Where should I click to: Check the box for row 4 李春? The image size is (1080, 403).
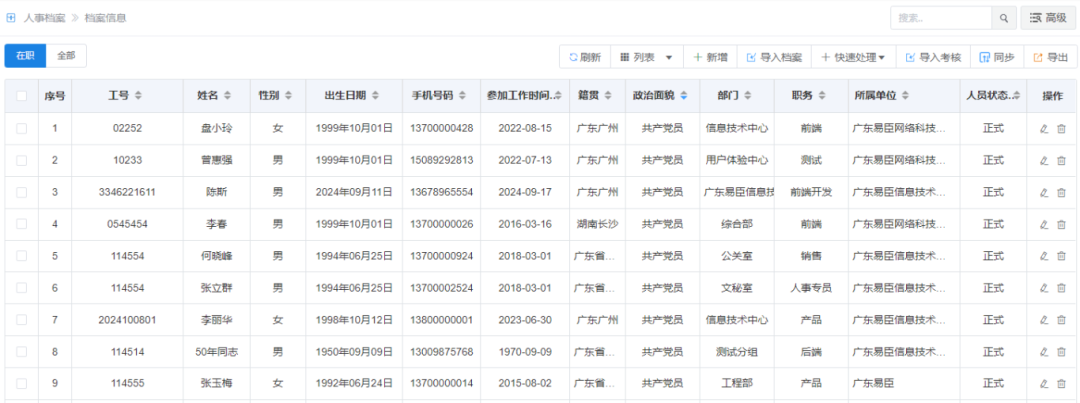click(x=22, y=224)
